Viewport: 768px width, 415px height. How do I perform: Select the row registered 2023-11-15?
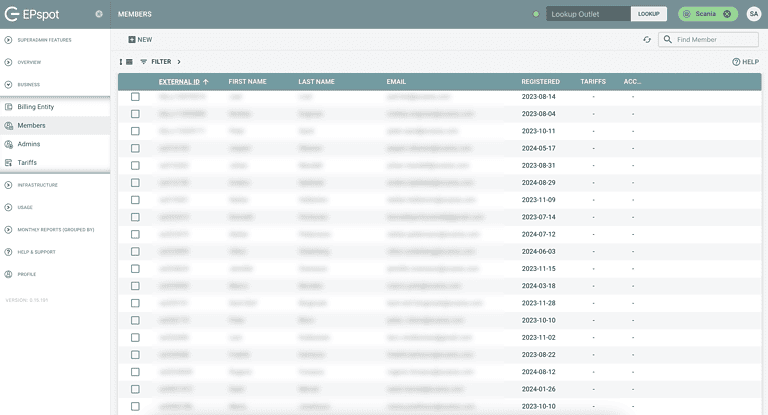pos(135,269)
